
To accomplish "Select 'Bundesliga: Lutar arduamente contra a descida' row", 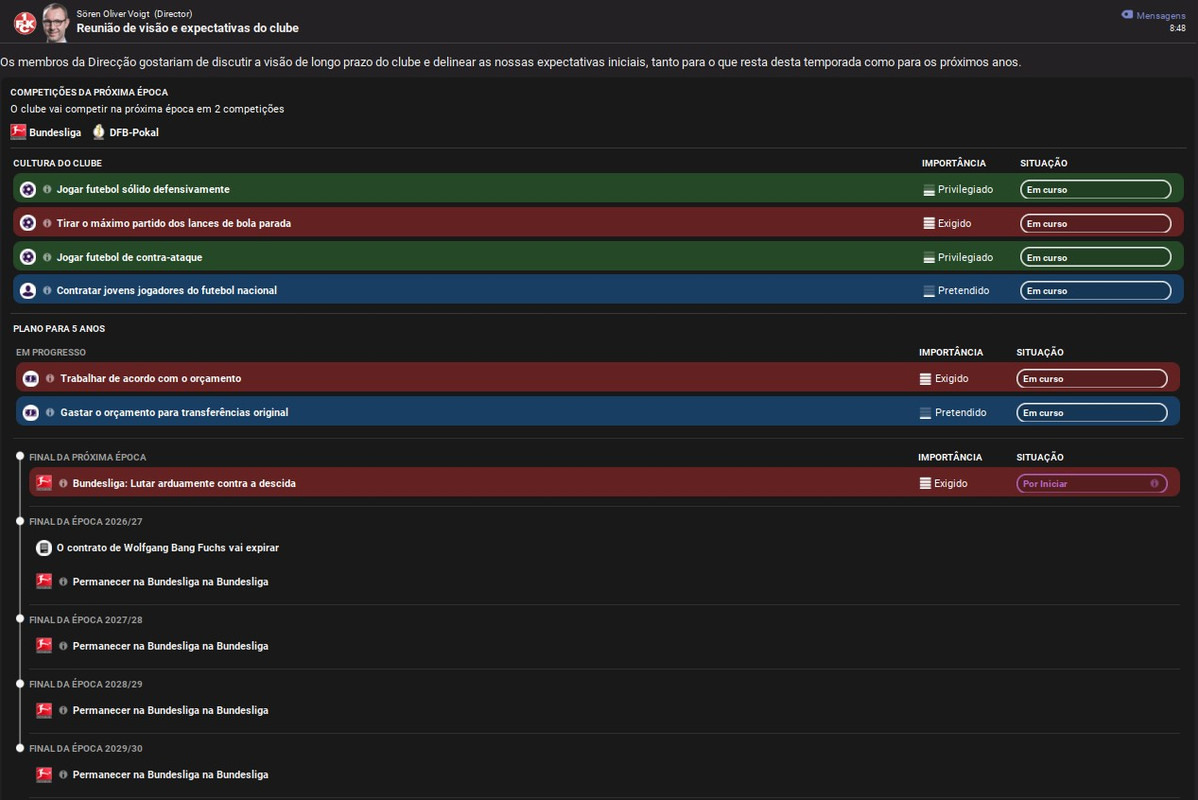I will [x=604, y=483].
